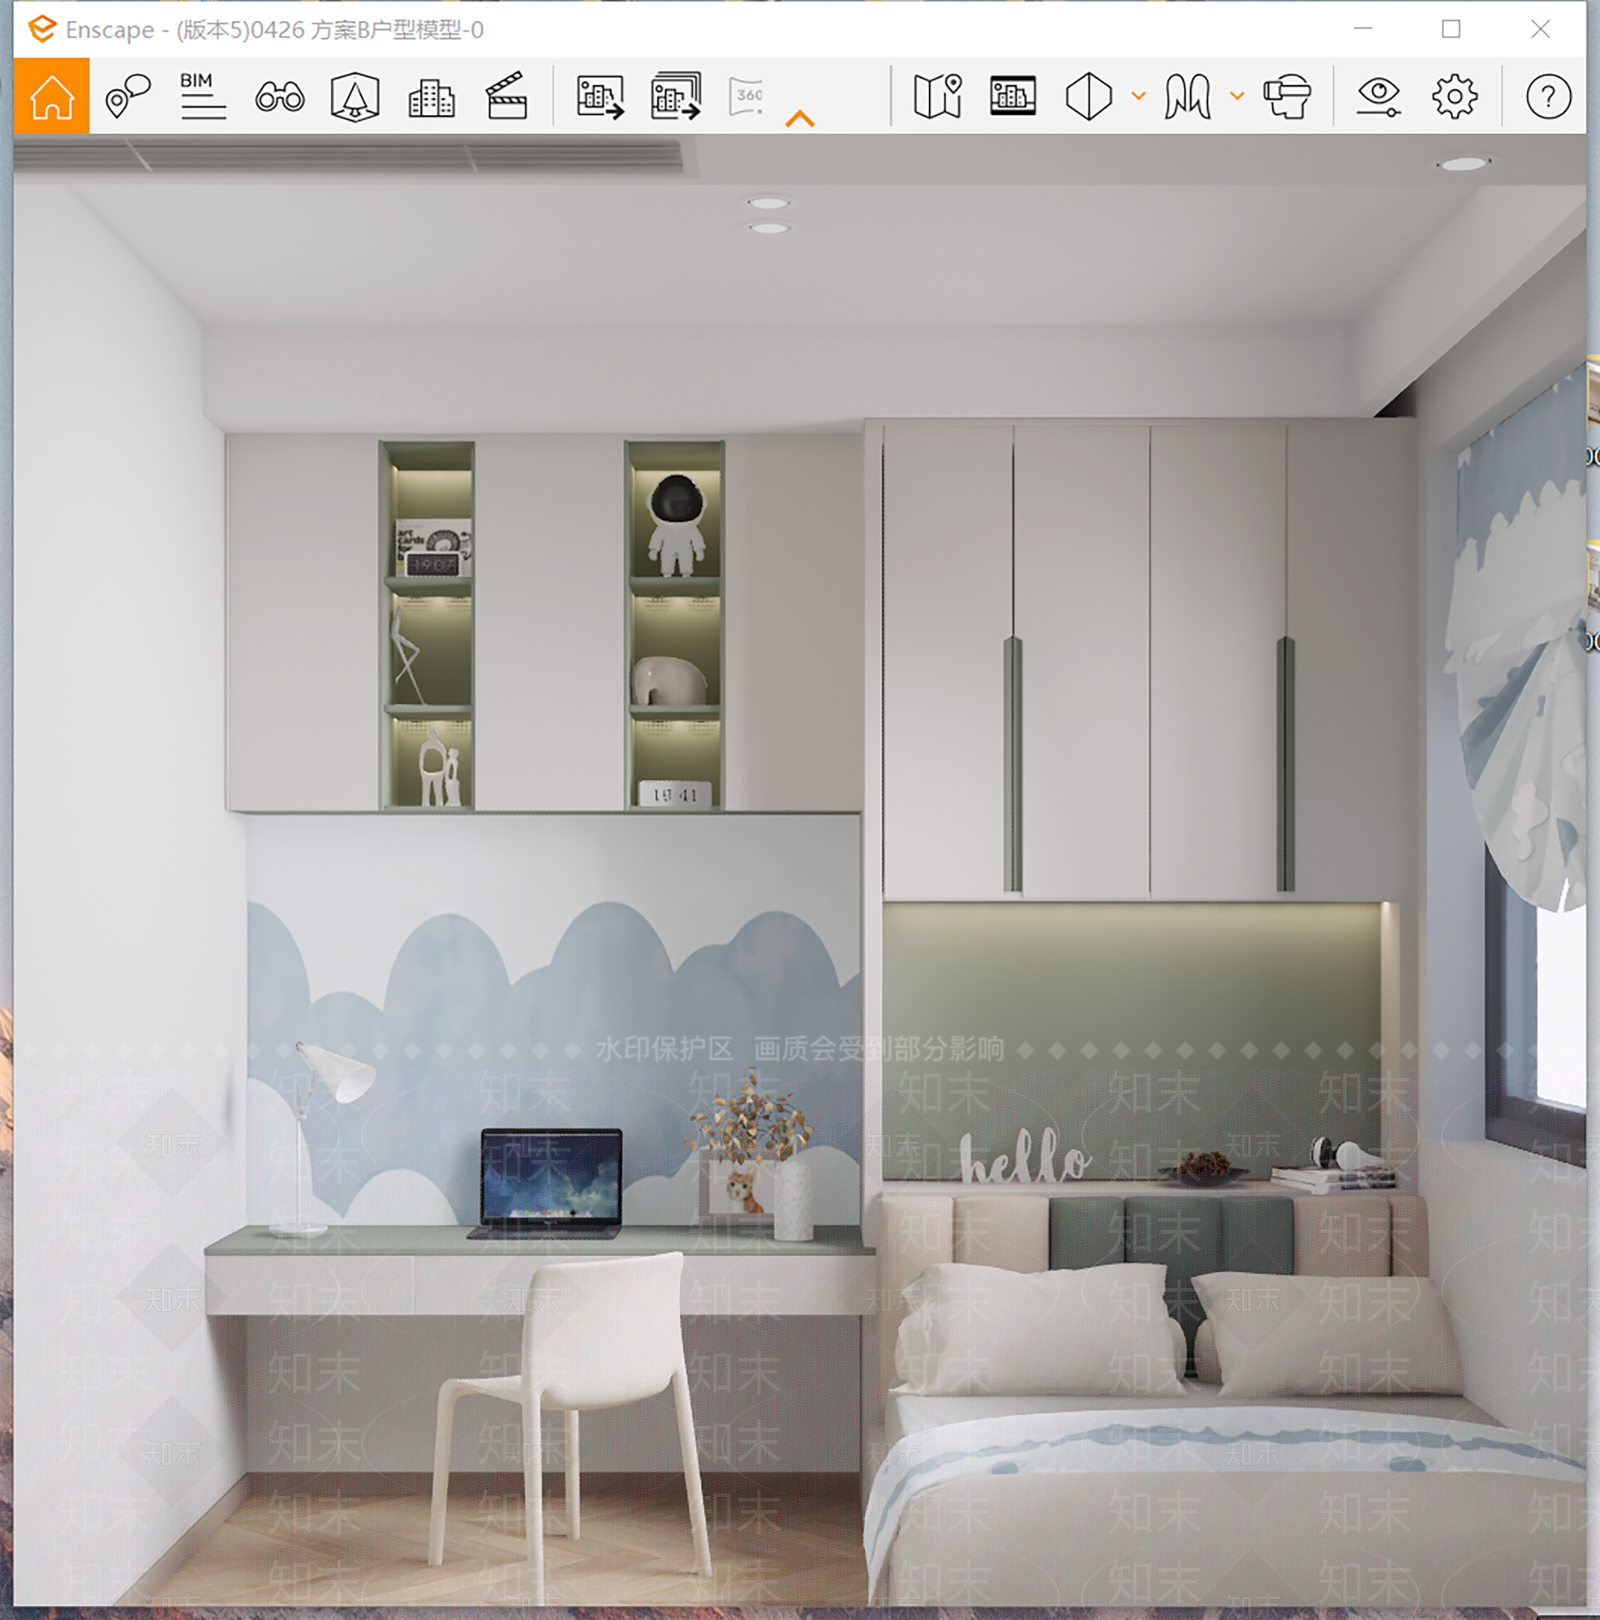Open Manage Views location pin icon

pos(127,96)
